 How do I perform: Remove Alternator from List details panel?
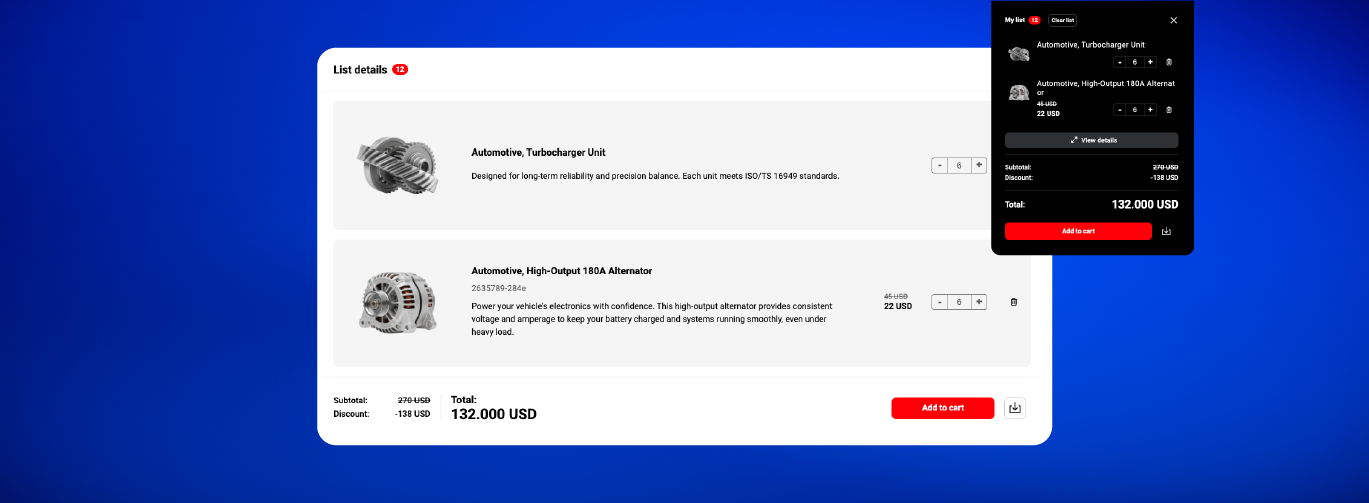point(1013,302)
